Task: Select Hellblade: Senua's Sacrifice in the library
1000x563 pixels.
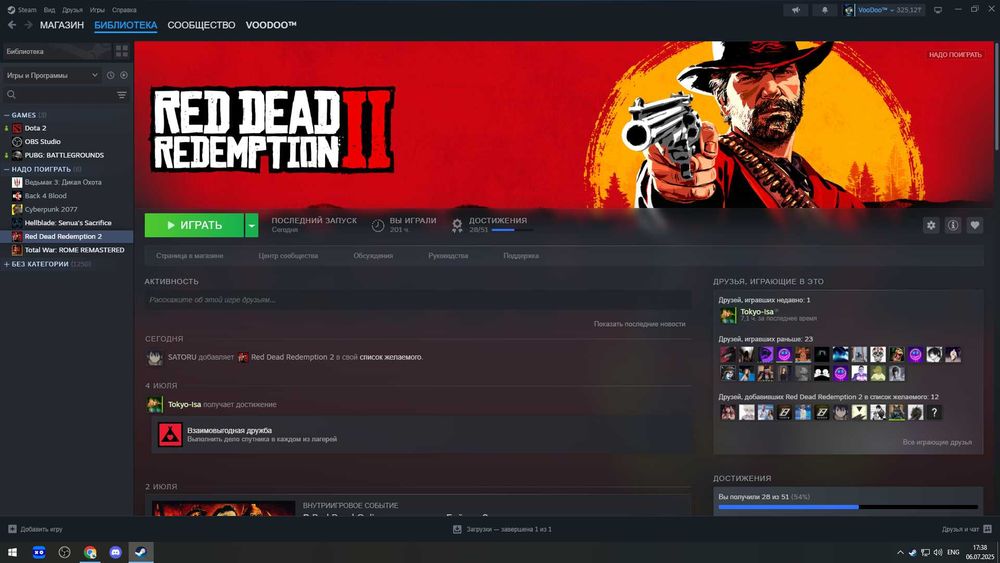Action: pyautogui.click(x=68, y=223)
